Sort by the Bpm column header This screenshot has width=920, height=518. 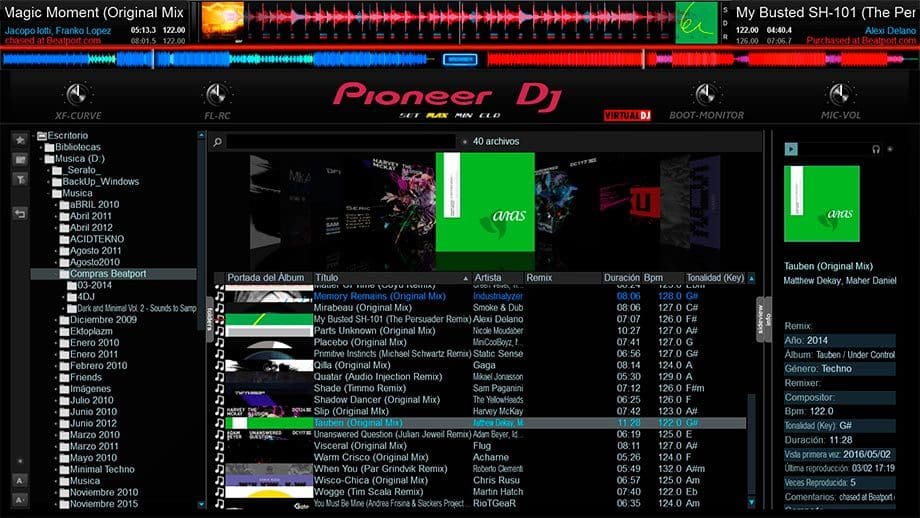662,277
